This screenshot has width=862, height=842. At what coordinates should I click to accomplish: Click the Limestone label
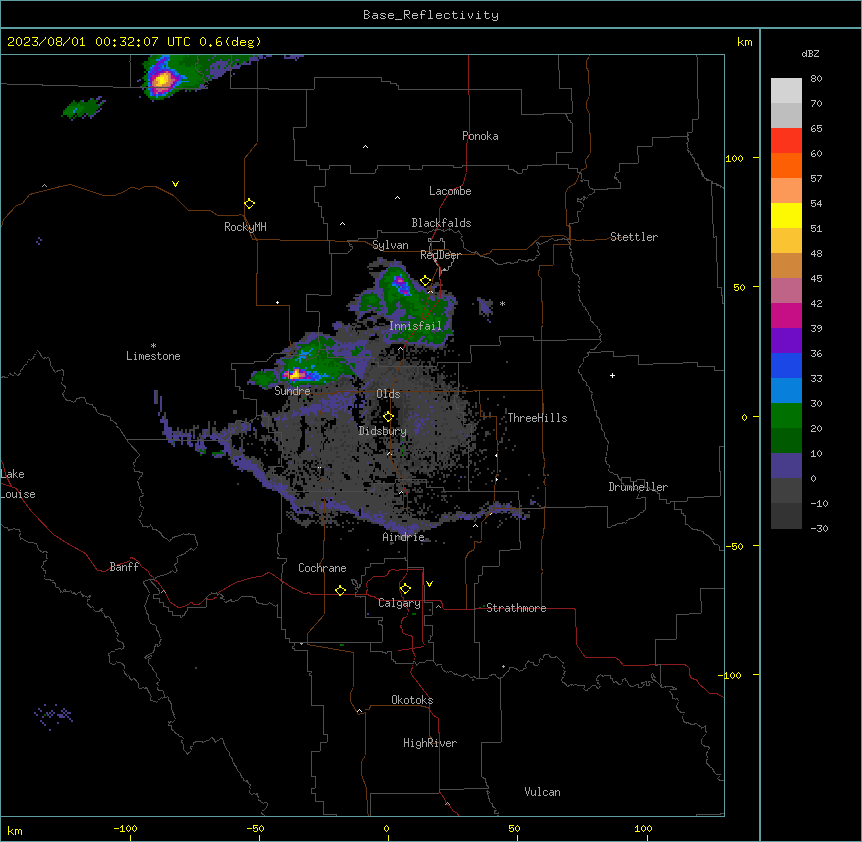[x=153, y=356]
